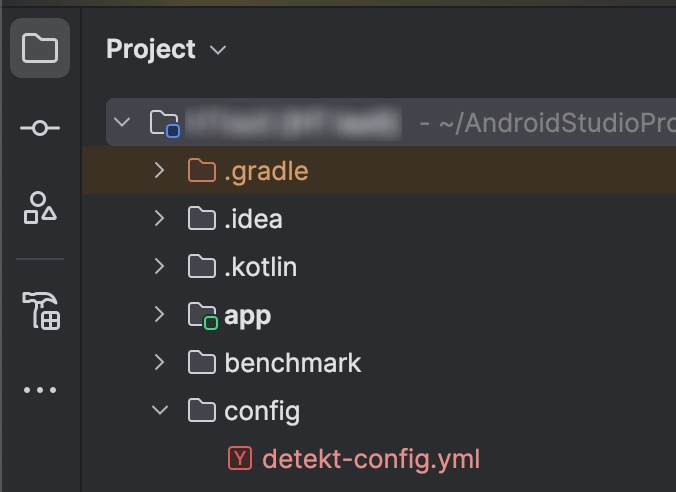Show more tool windows ellipsis
This screenshot has width=676, height=492.
[x=40, y=390]
